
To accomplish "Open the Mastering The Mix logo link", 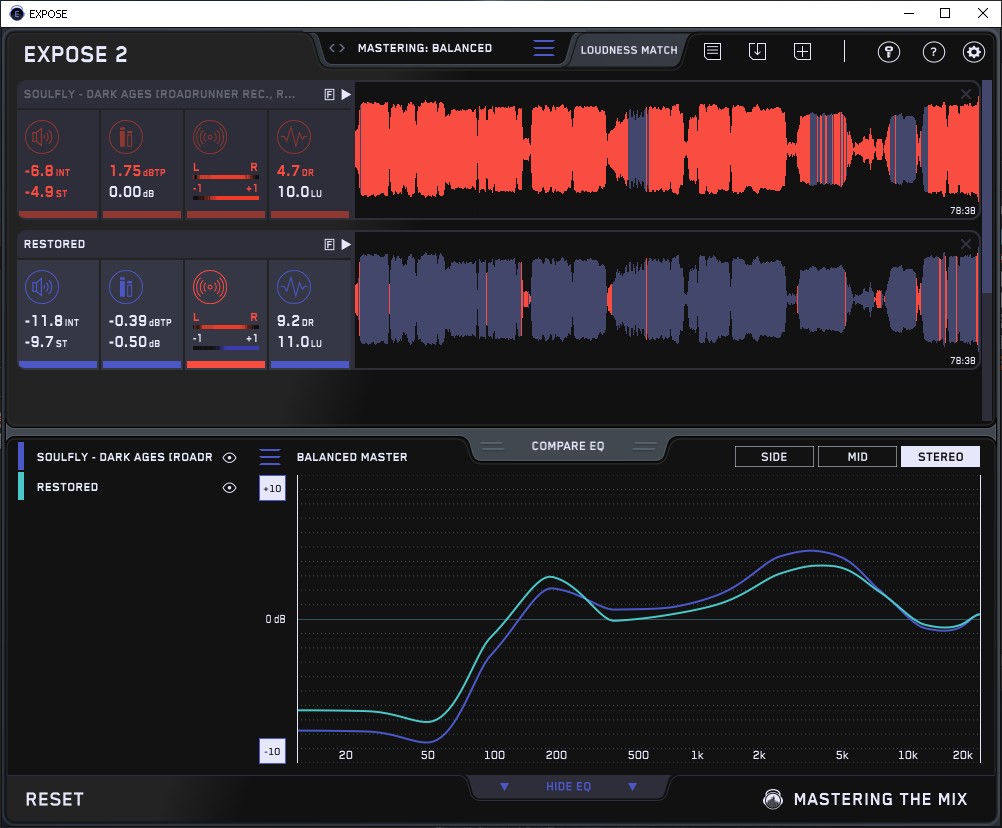I will pyautogui.click(x=866, y=799).
